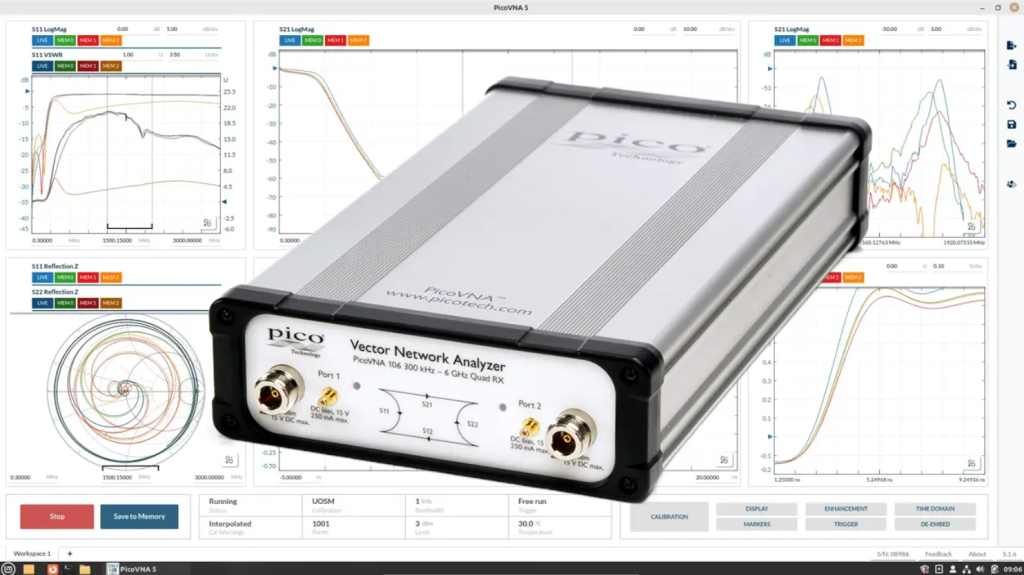Click the open folder icon in sidebar
Viewport: 1024px width, 575px height.
[x=1012, y=144]
